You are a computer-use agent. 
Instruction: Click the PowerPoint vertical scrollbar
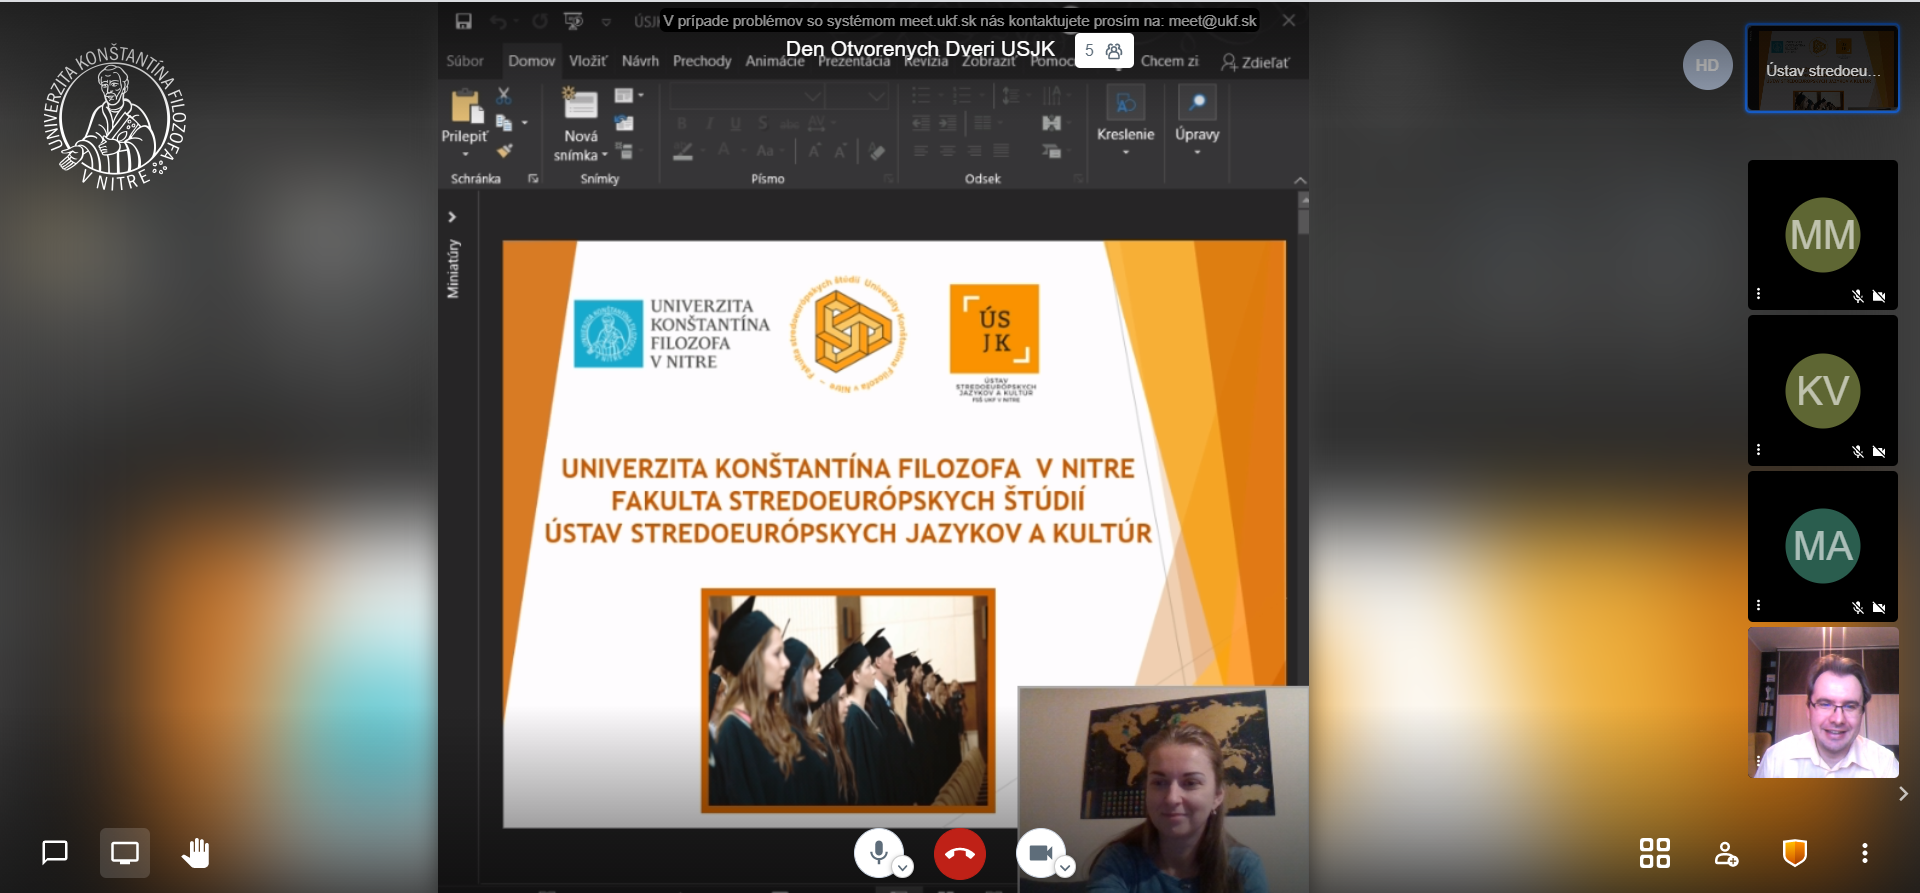pyautogui.click(x=1303, y=220)
